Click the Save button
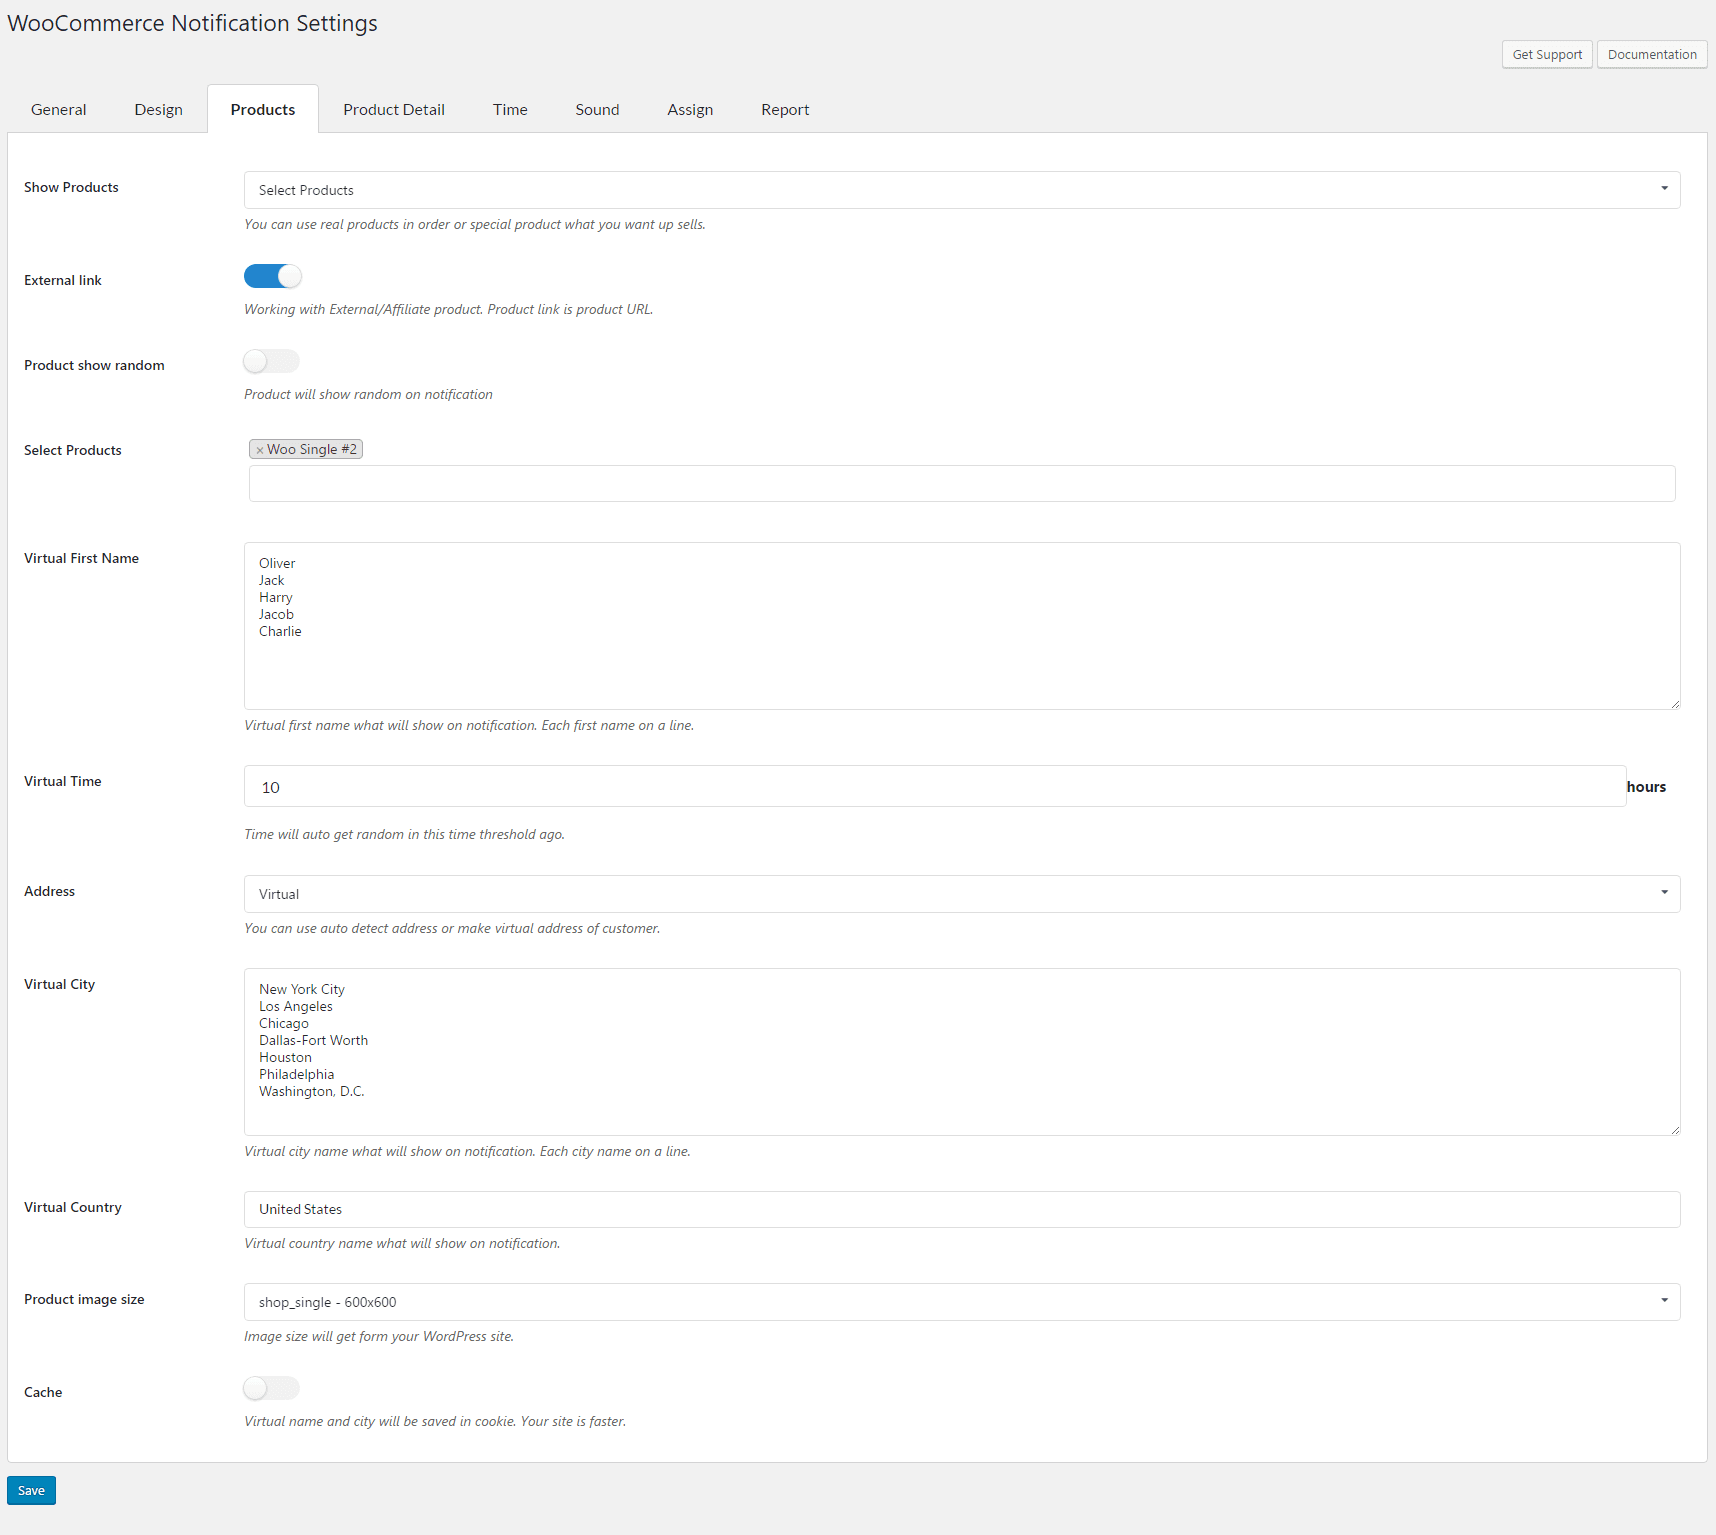Screen dimensions: 1716x1535 [x=31, y=1490]
